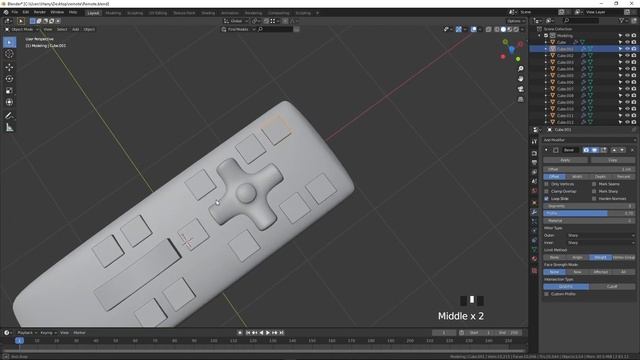Open the Object Mode dropdown
Screen dimensions: 640x360
(x=22, y=29)
